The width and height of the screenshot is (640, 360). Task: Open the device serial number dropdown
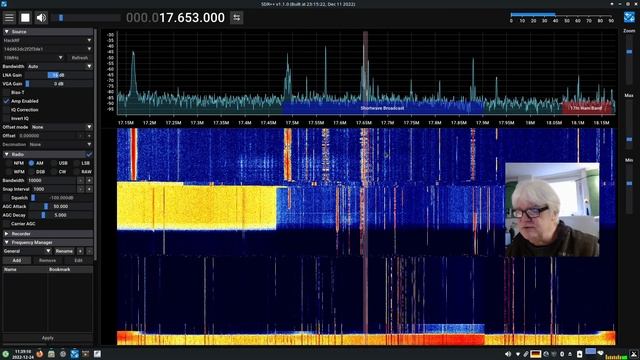coord(47,49)
